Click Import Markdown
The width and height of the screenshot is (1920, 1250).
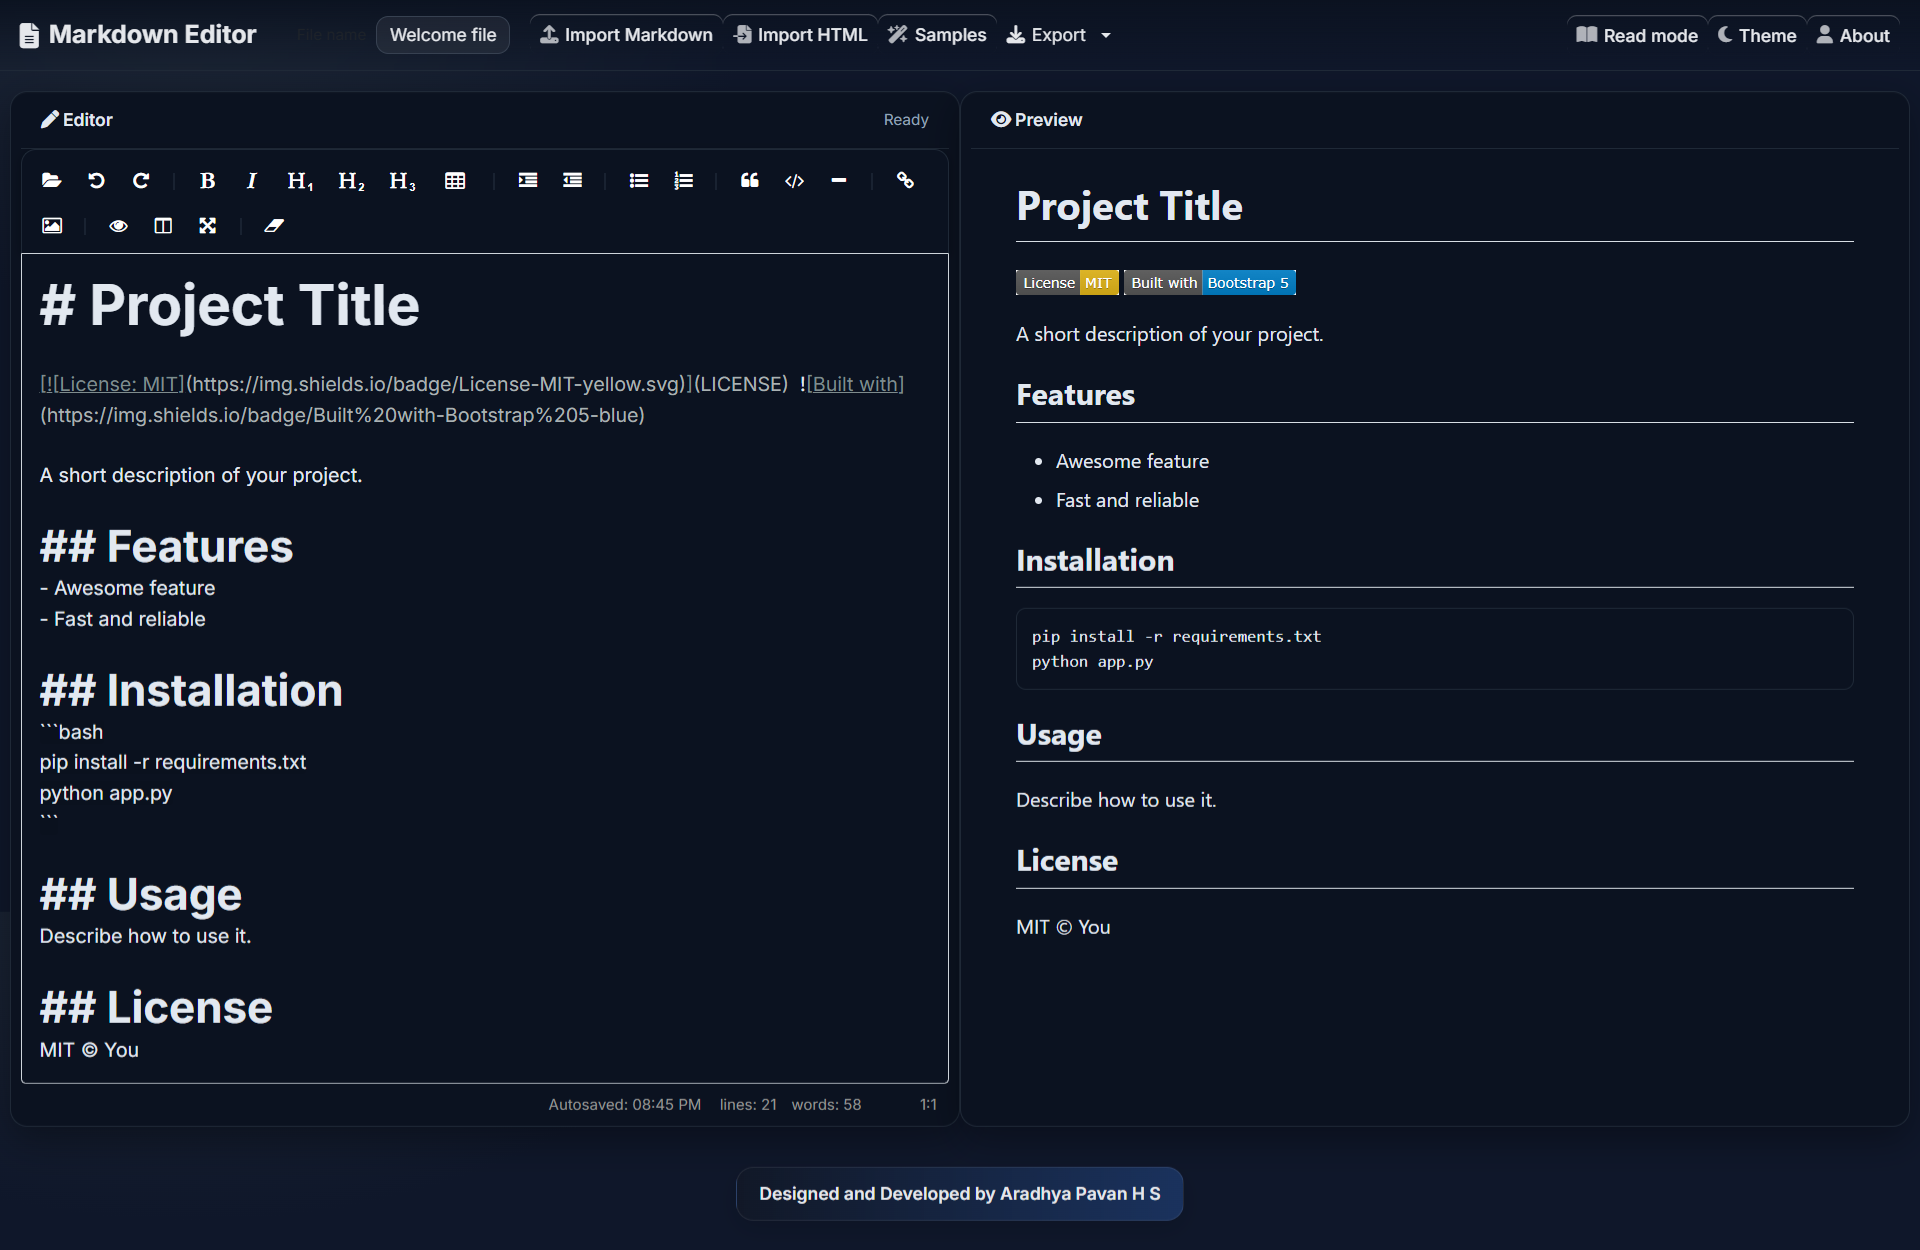(x=627, y=35)
